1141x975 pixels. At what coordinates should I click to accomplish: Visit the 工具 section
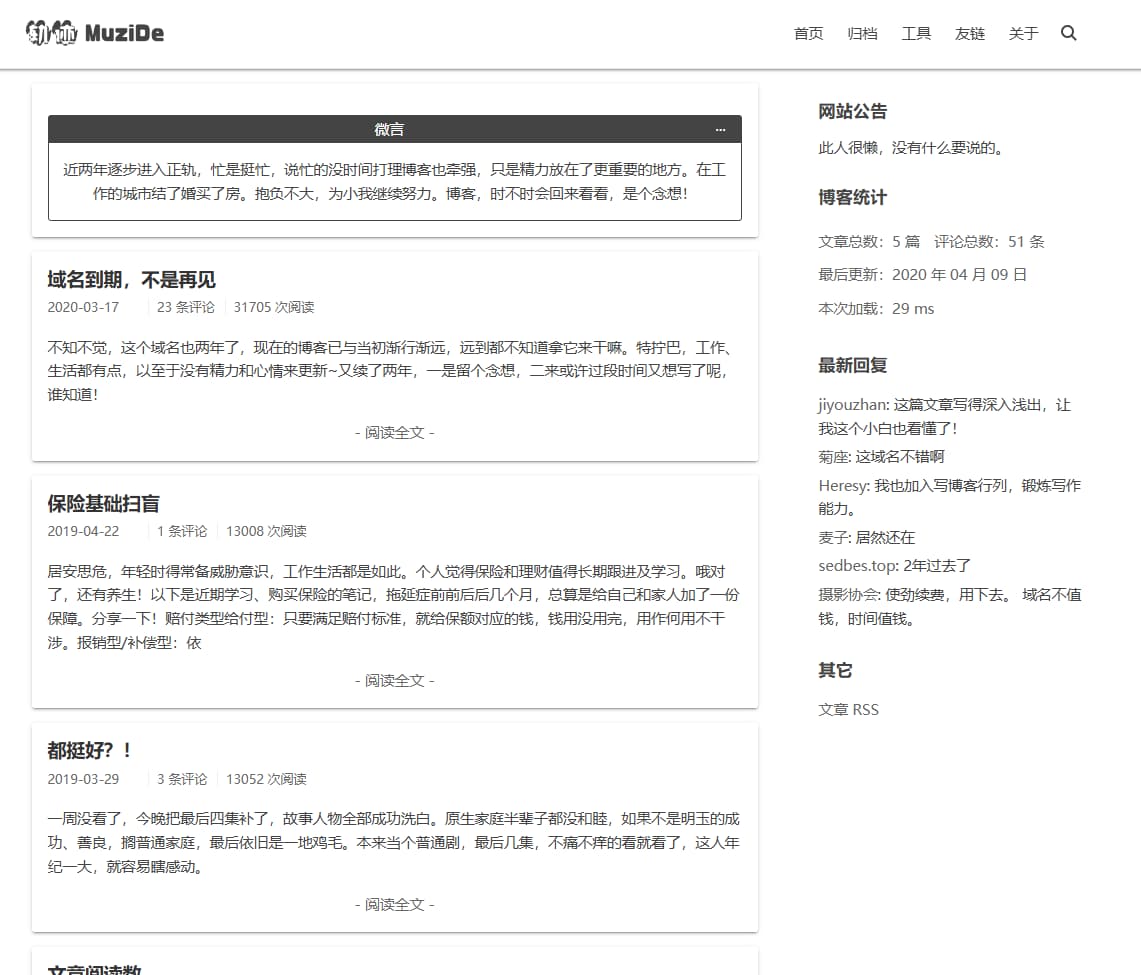pos(916,33)
